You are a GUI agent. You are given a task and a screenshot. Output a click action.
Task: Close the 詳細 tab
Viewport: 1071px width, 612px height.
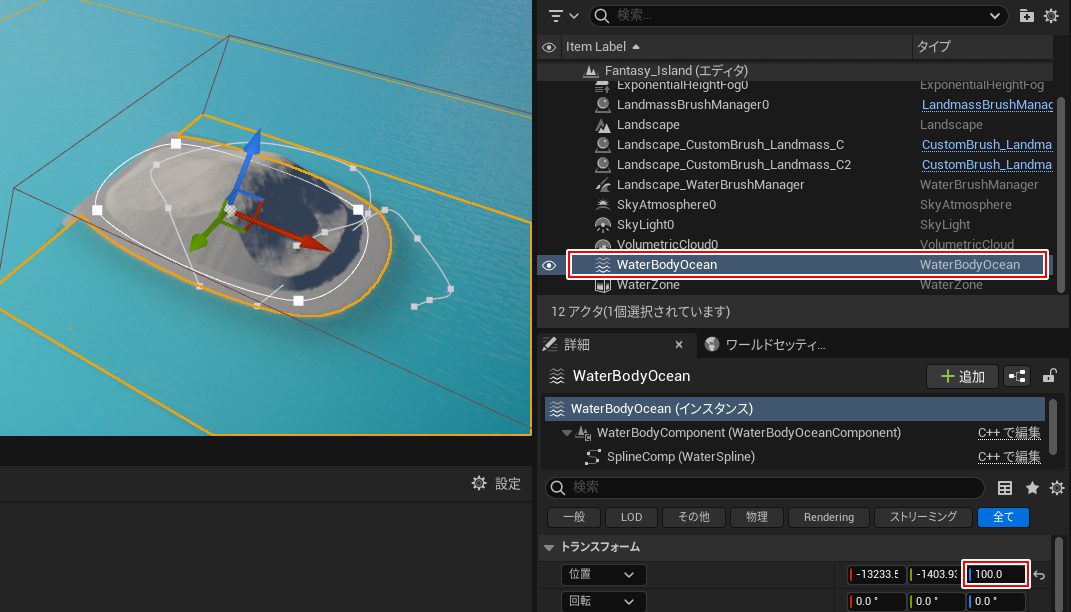pos(679,345)
